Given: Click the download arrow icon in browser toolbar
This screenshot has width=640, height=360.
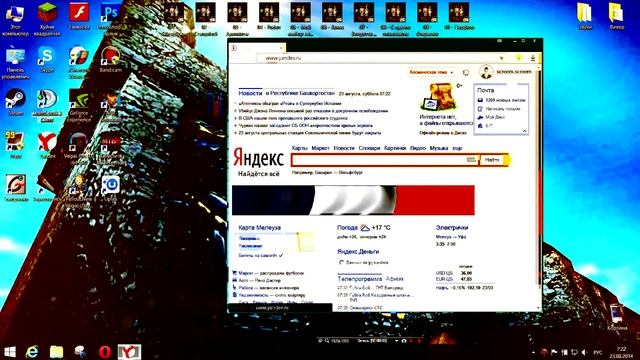Looking at the screenshot, I should point(533,58).
